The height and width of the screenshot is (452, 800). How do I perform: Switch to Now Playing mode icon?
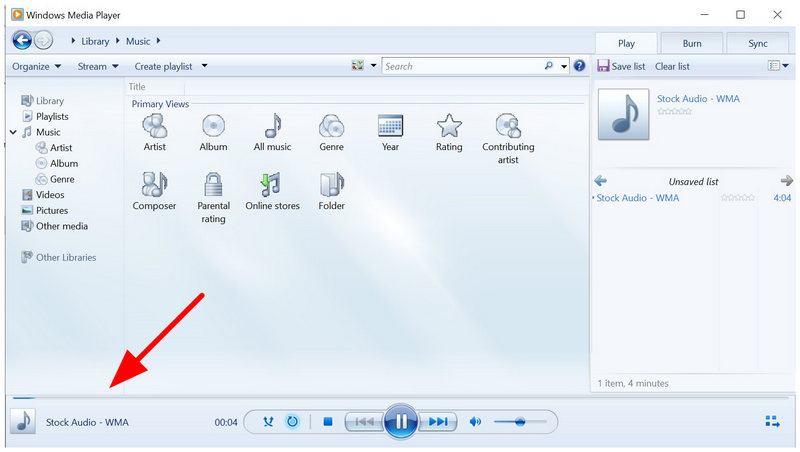tap(772, 421)
